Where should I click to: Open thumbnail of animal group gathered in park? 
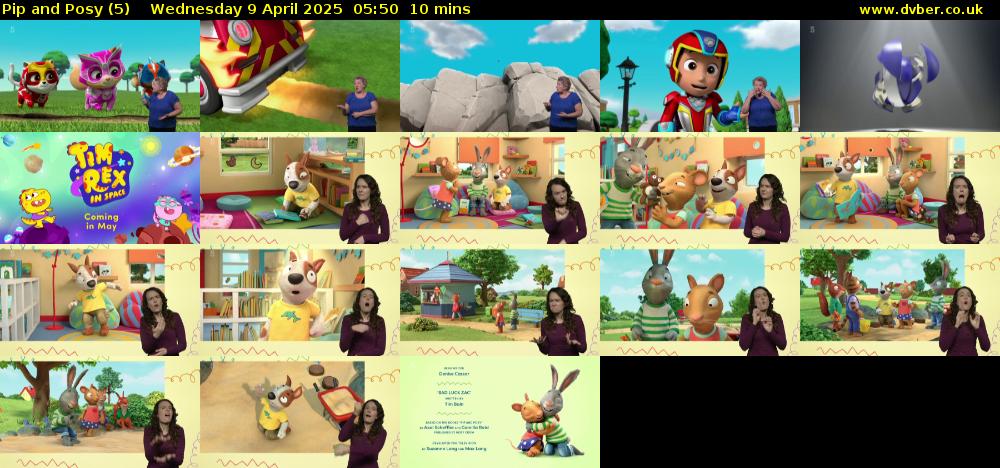tap(900, 300)
